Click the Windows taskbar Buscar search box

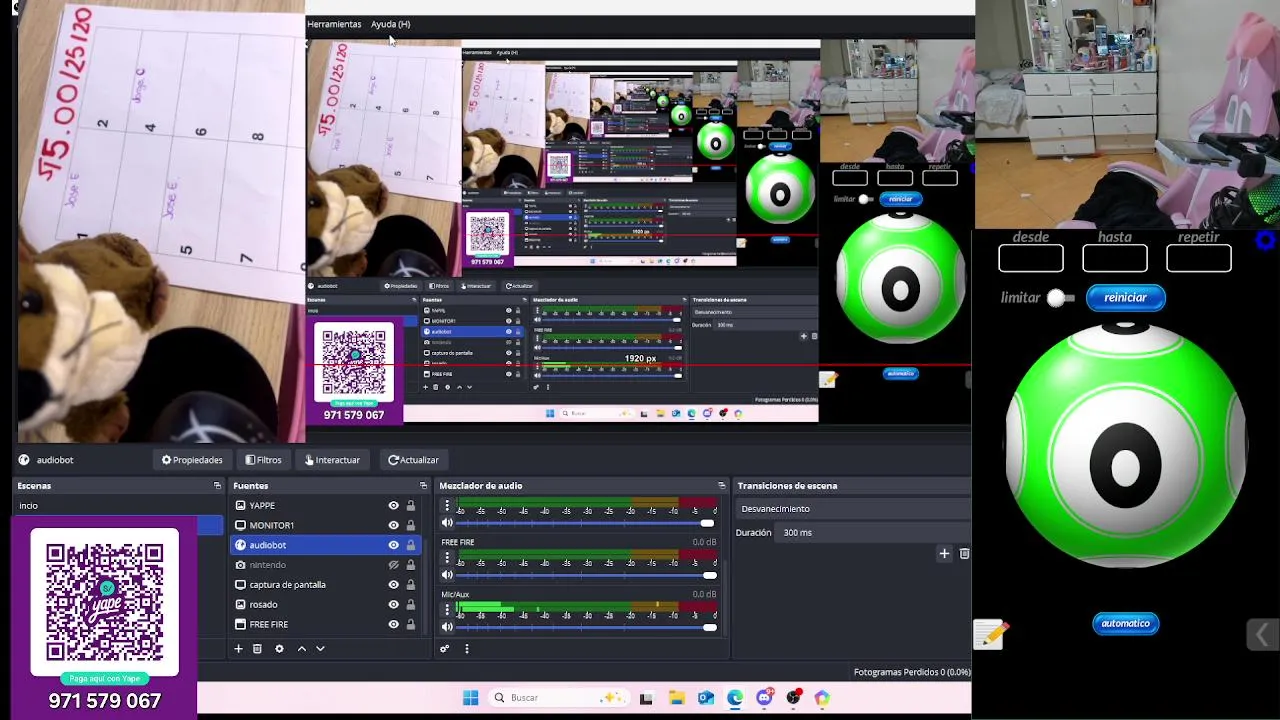(560, 698)
